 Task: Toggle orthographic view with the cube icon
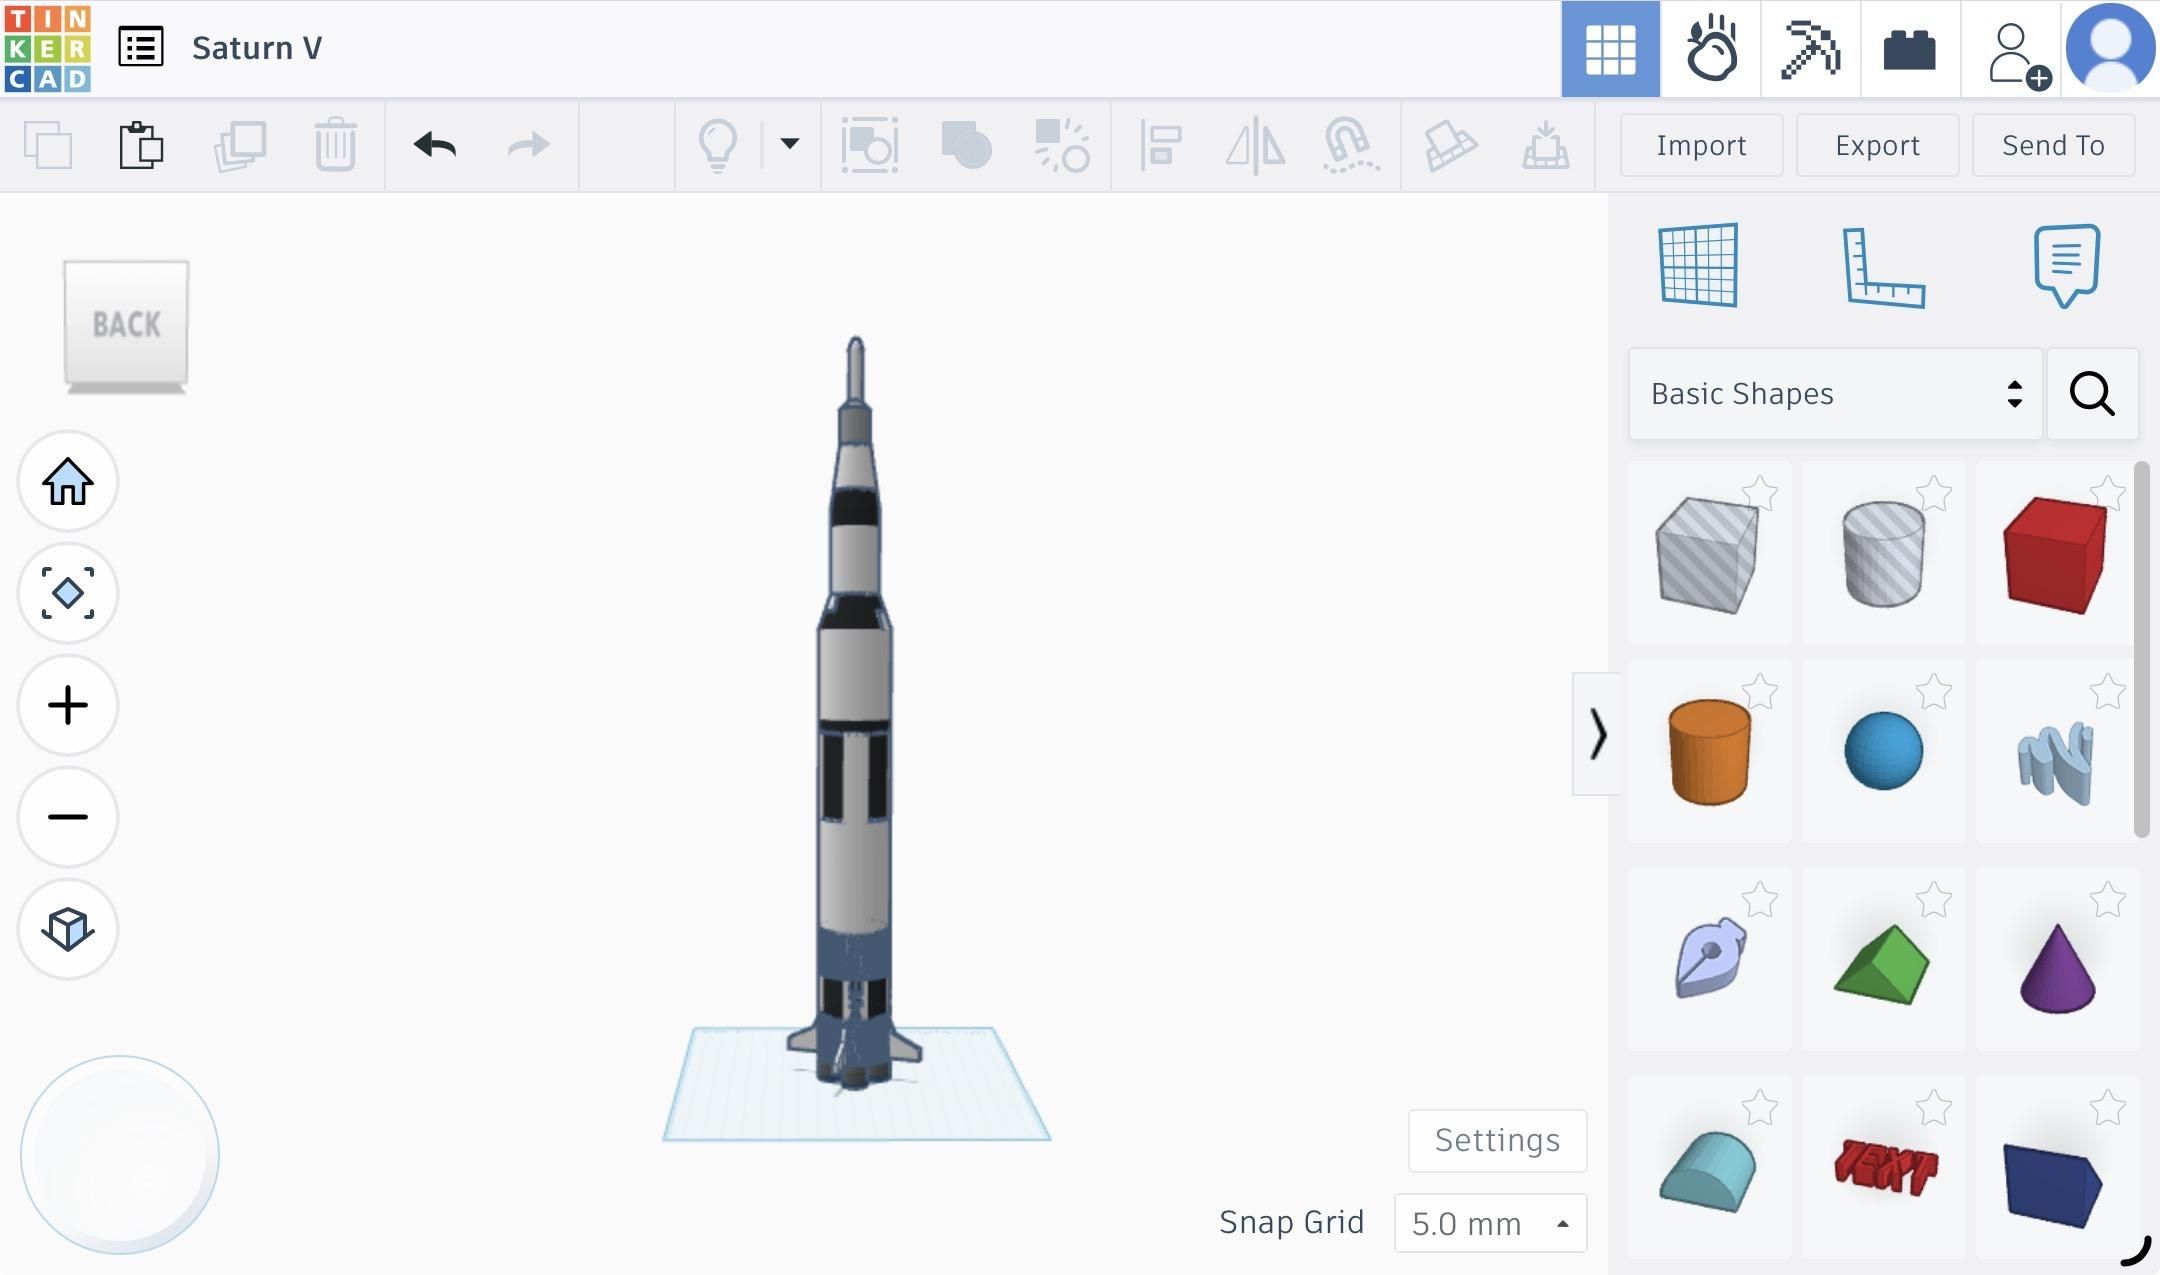point(67,929)
